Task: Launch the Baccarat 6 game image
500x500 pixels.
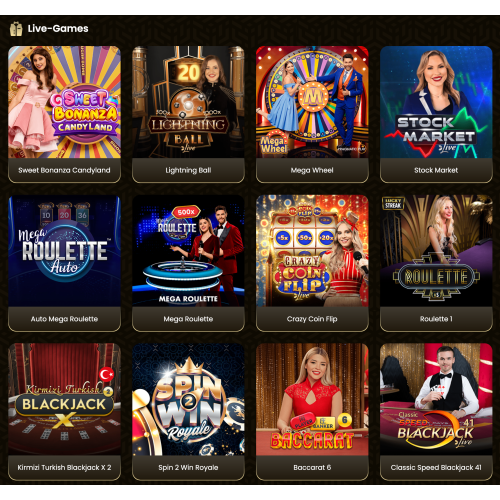Action: coord(312,399)
